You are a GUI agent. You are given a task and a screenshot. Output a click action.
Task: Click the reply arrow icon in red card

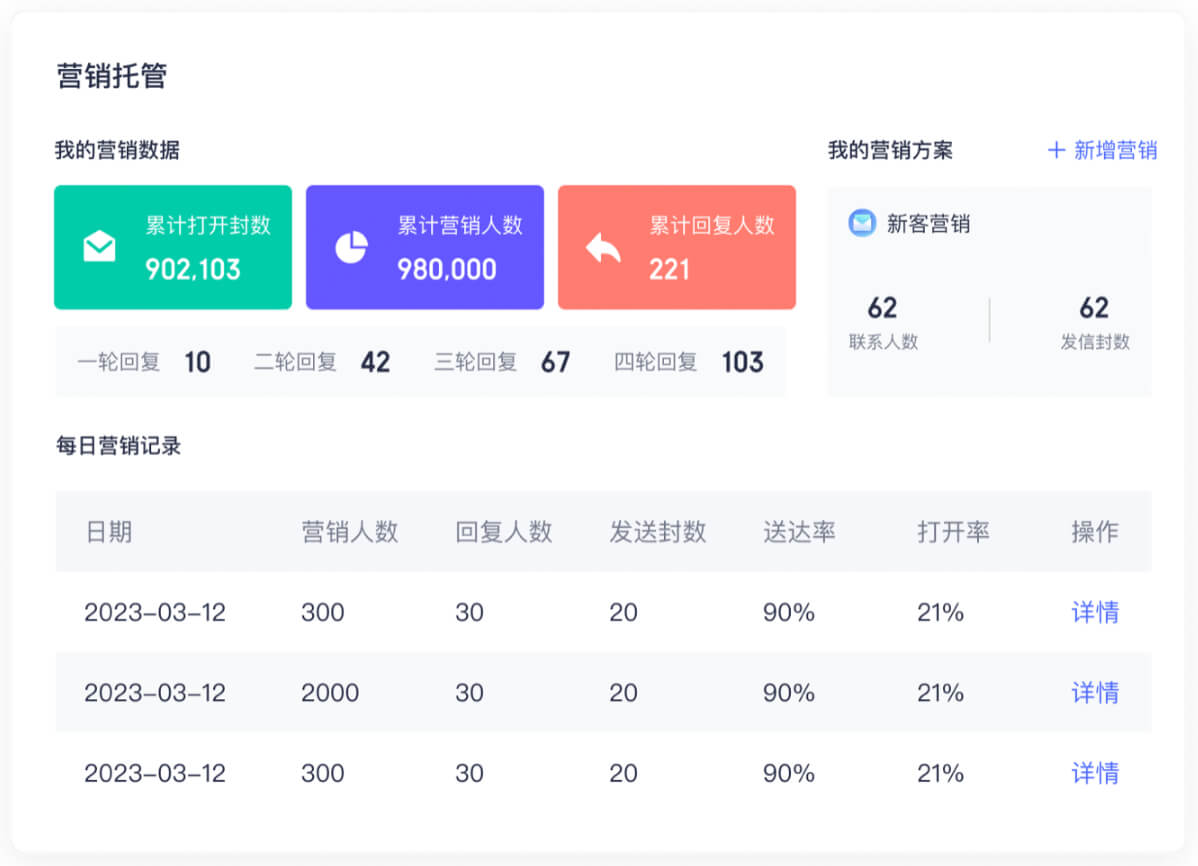click(x=603, y=248)
